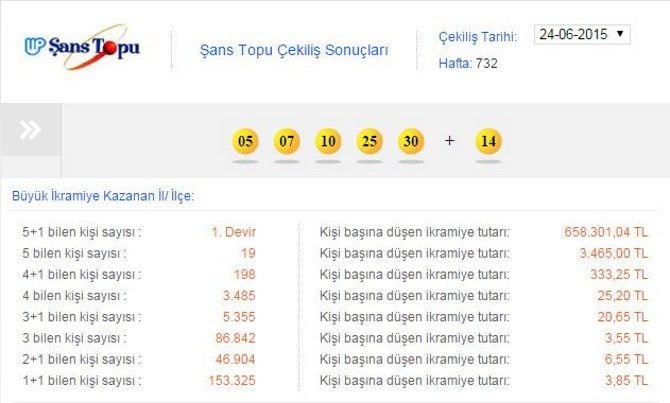670x403 pixels.
Task: Click the 658.301,04 TL prize amount
Action: [x=610, y=232]
